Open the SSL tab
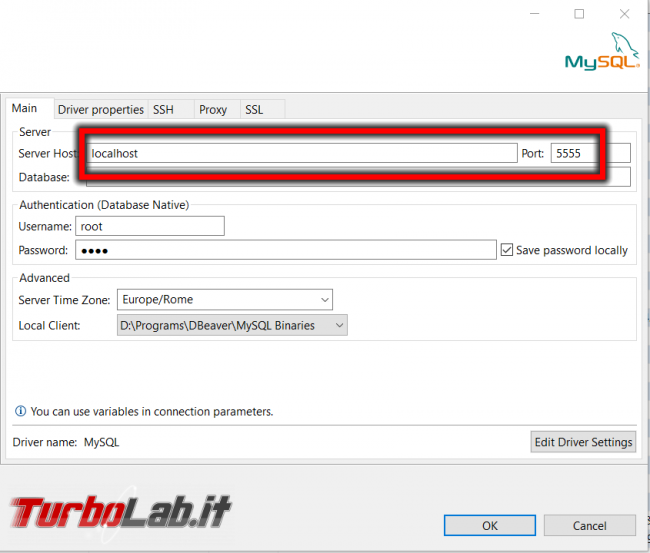Screen dimensions: 650x553 [x=262, y=110]
